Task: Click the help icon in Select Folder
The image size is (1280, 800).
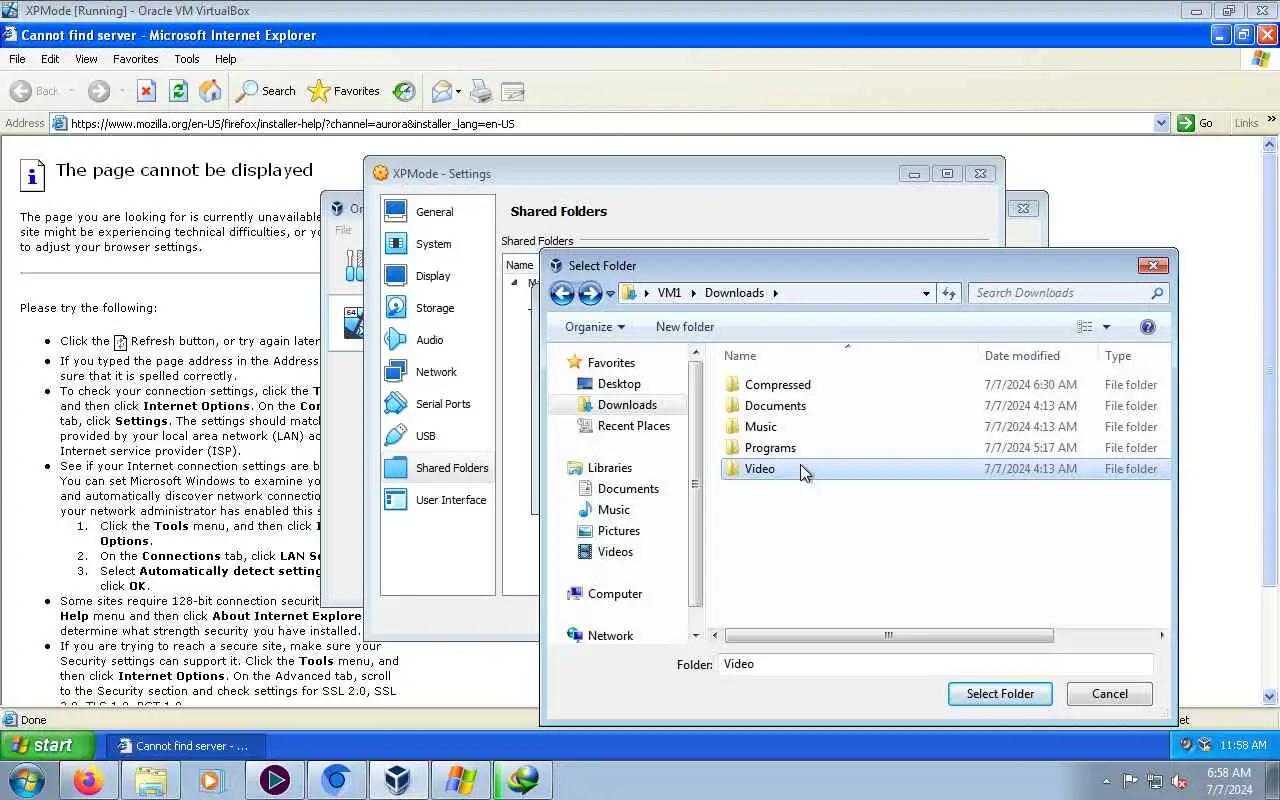Action: pos(1148,327)
